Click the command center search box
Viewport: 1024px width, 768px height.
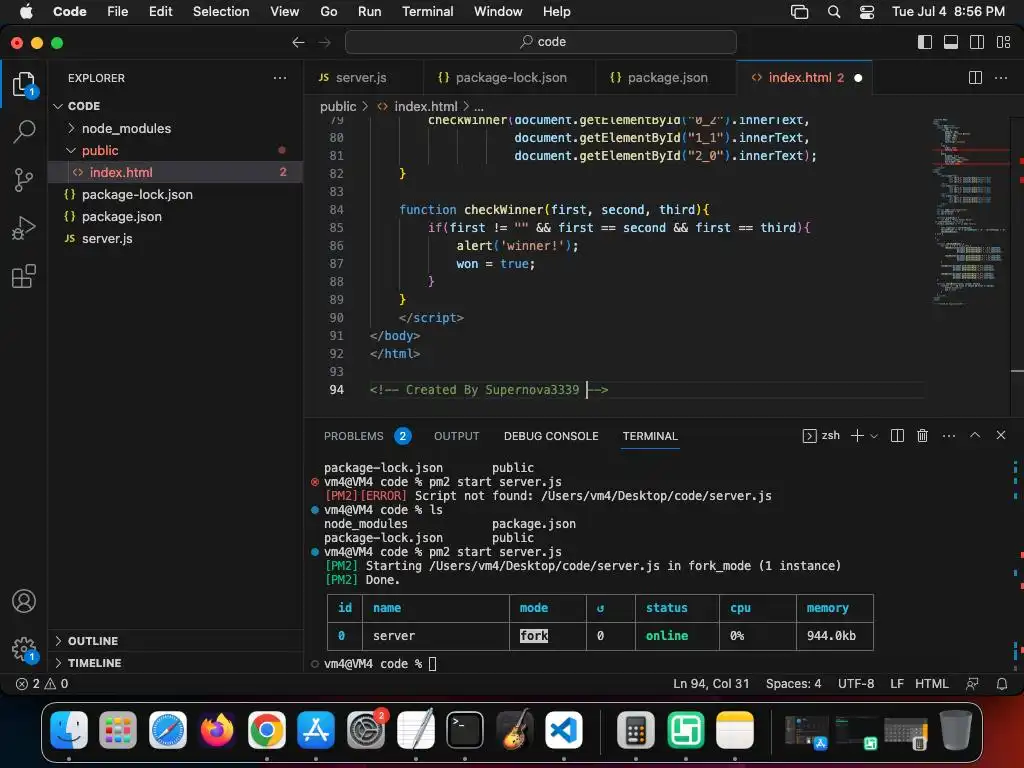pyautogui.click(x=541, y=42)
